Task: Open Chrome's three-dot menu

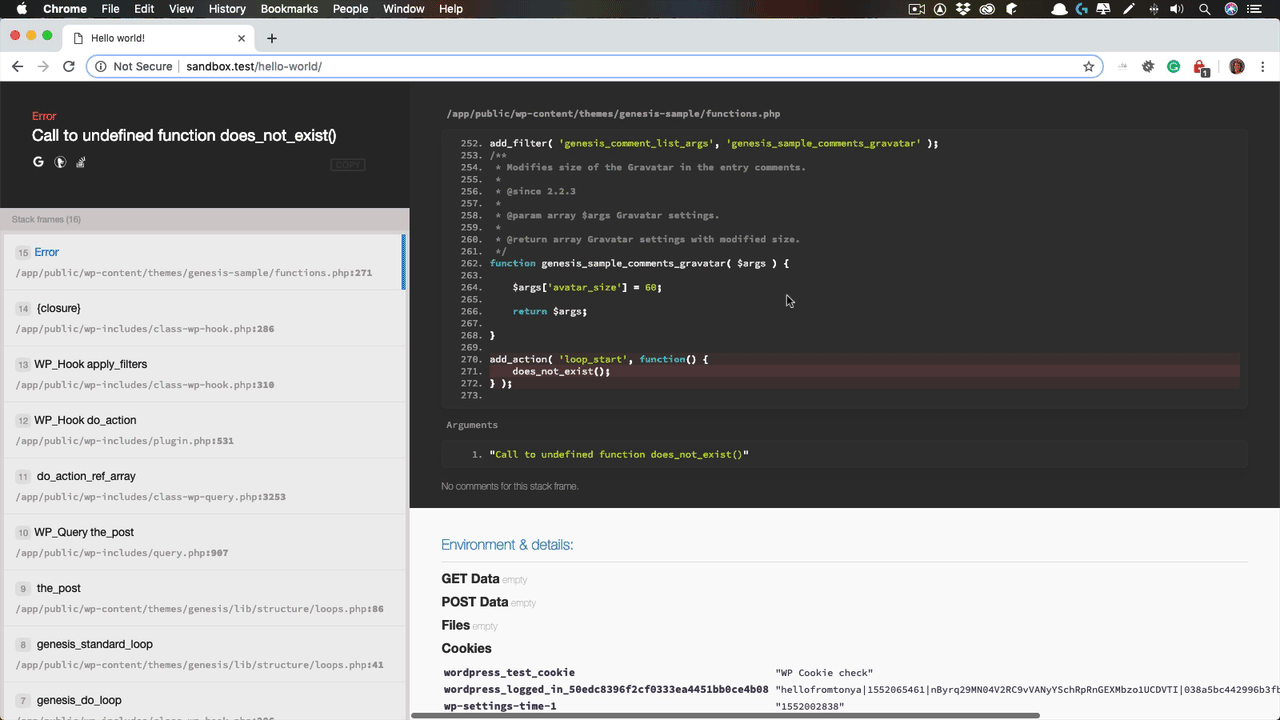Action: click(1263, 66)
